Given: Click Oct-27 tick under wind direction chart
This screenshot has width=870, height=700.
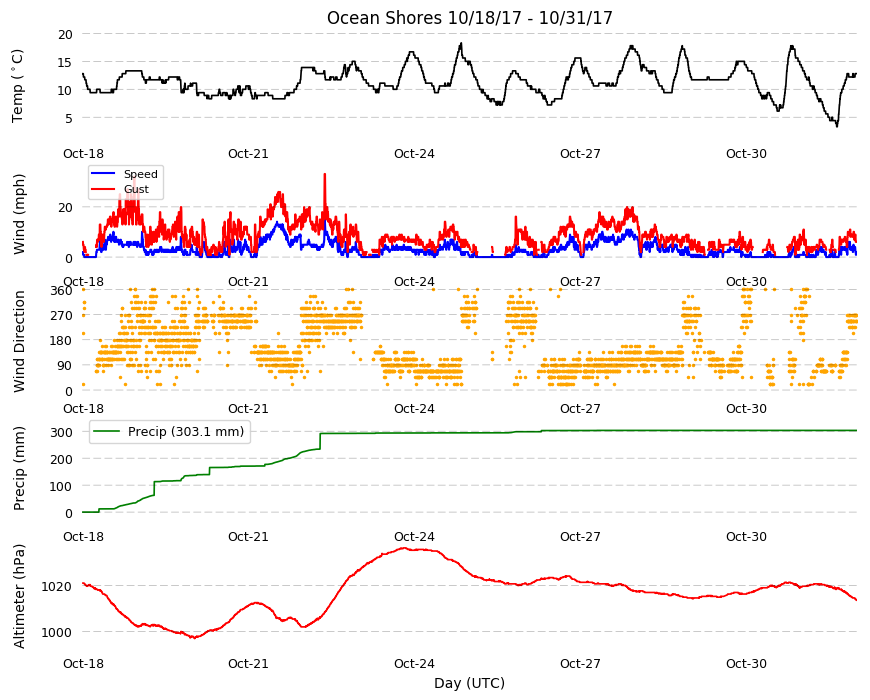Looking at the screenshot, I should point(580,409).
